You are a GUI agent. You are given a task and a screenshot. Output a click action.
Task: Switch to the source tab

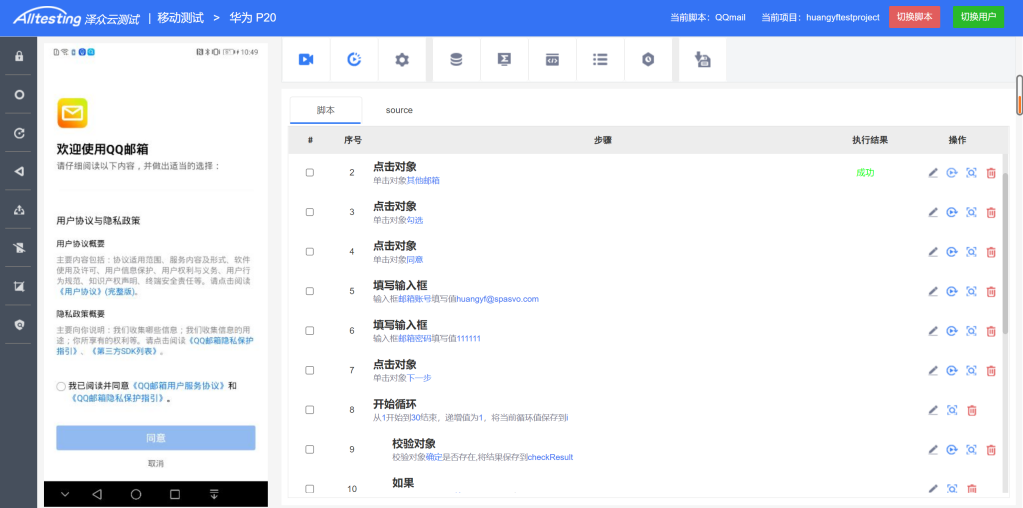(399, 110)
